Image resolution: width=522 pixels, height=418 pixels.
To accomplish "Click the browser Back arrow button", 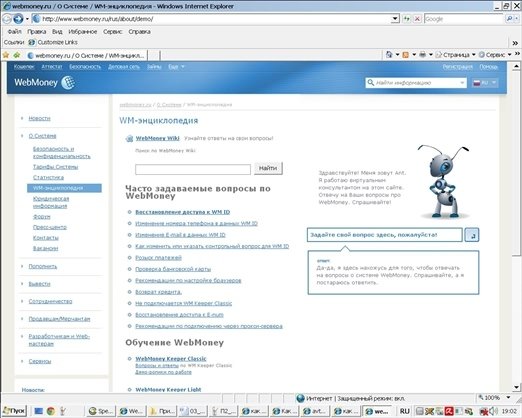I will (6, 19).
